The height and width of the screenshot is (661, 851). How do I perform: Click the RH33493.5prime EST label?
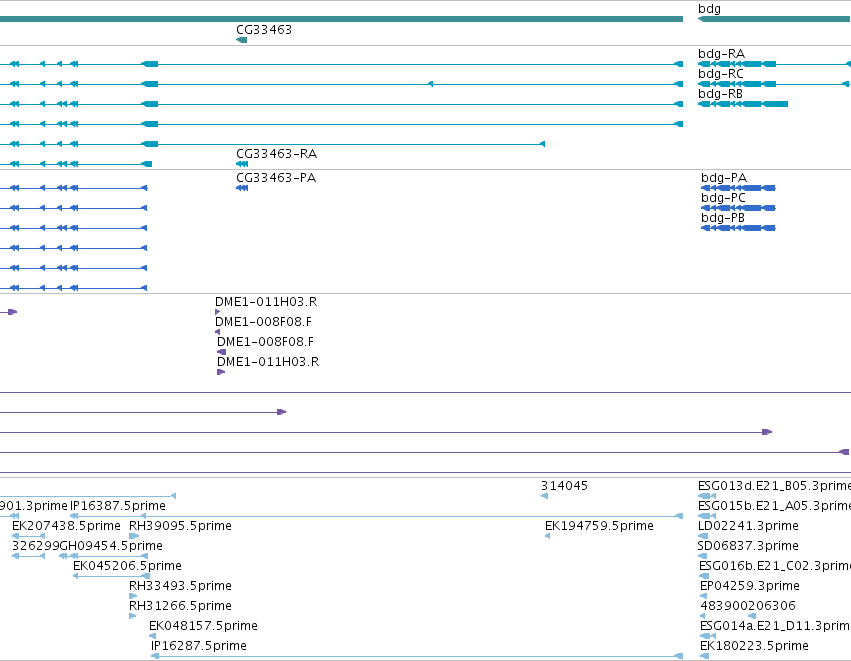[x=180, y=586]
